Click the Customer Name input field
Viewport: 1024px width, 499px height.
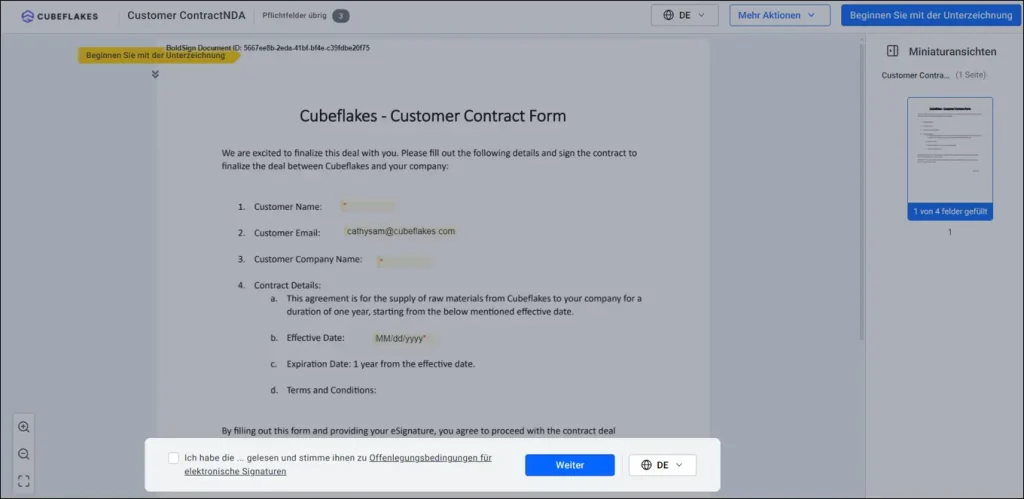368,206
